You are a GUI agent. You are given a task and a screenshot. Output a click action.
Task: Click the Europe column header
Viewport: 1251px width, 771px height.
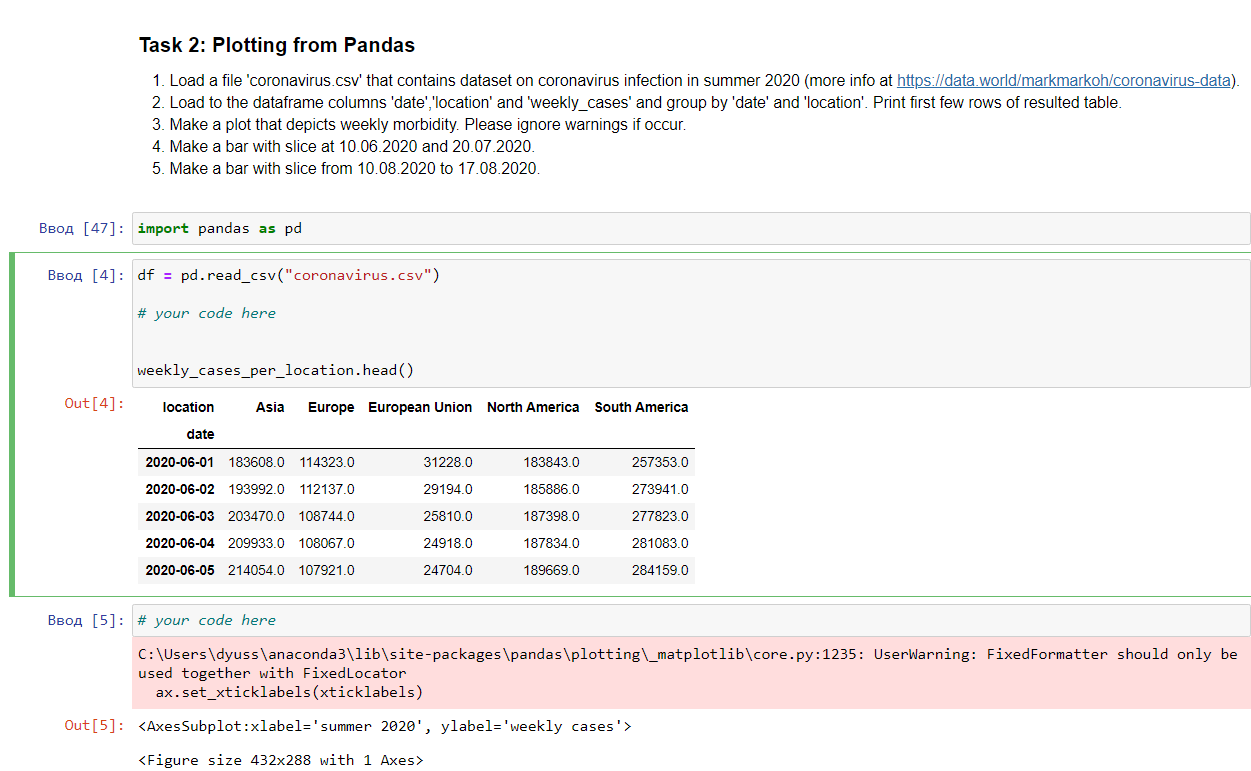click(x=331, y=407)
